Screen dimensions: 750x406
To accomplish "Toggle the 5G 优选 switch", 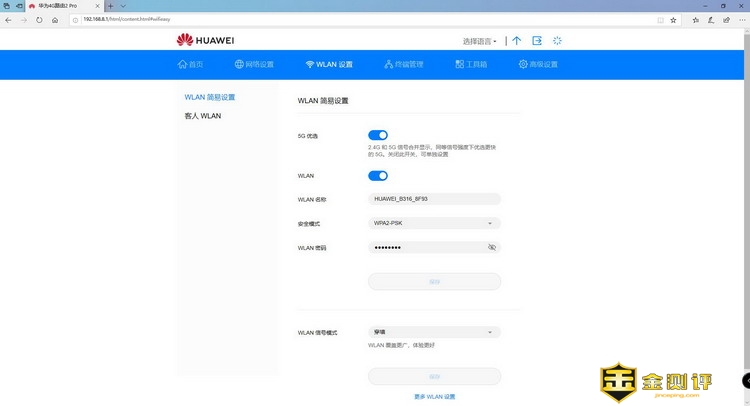I will pos(378,135).
